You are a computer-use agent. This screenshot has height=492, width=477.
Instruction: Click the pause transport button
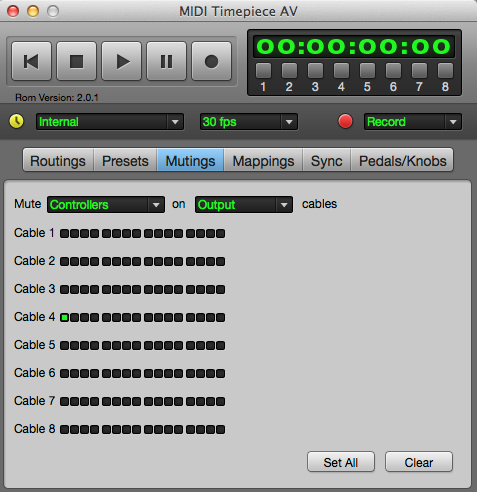pos(166,61)
